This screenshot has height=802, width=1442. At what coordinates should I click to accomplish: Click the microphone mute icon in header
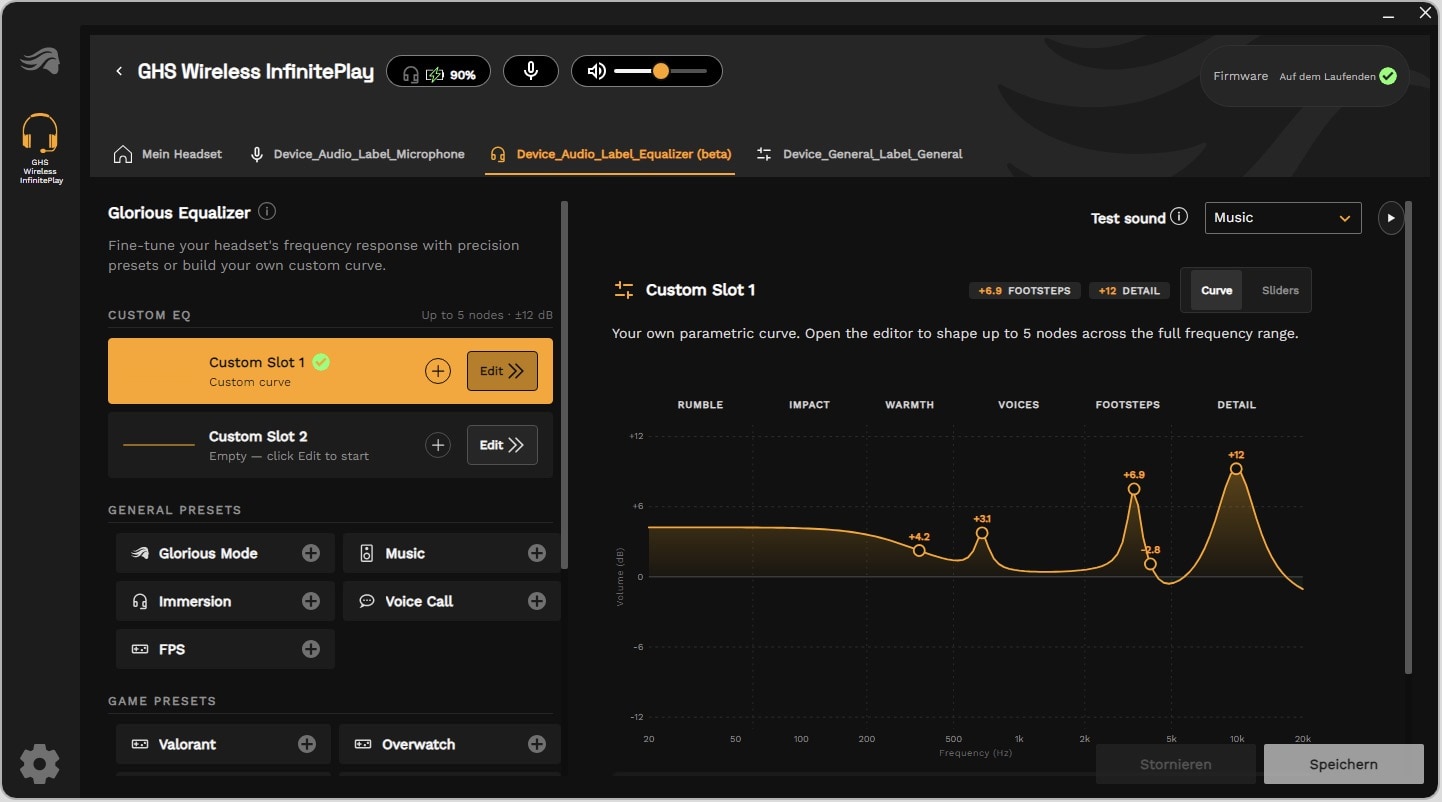pos(531,71)
